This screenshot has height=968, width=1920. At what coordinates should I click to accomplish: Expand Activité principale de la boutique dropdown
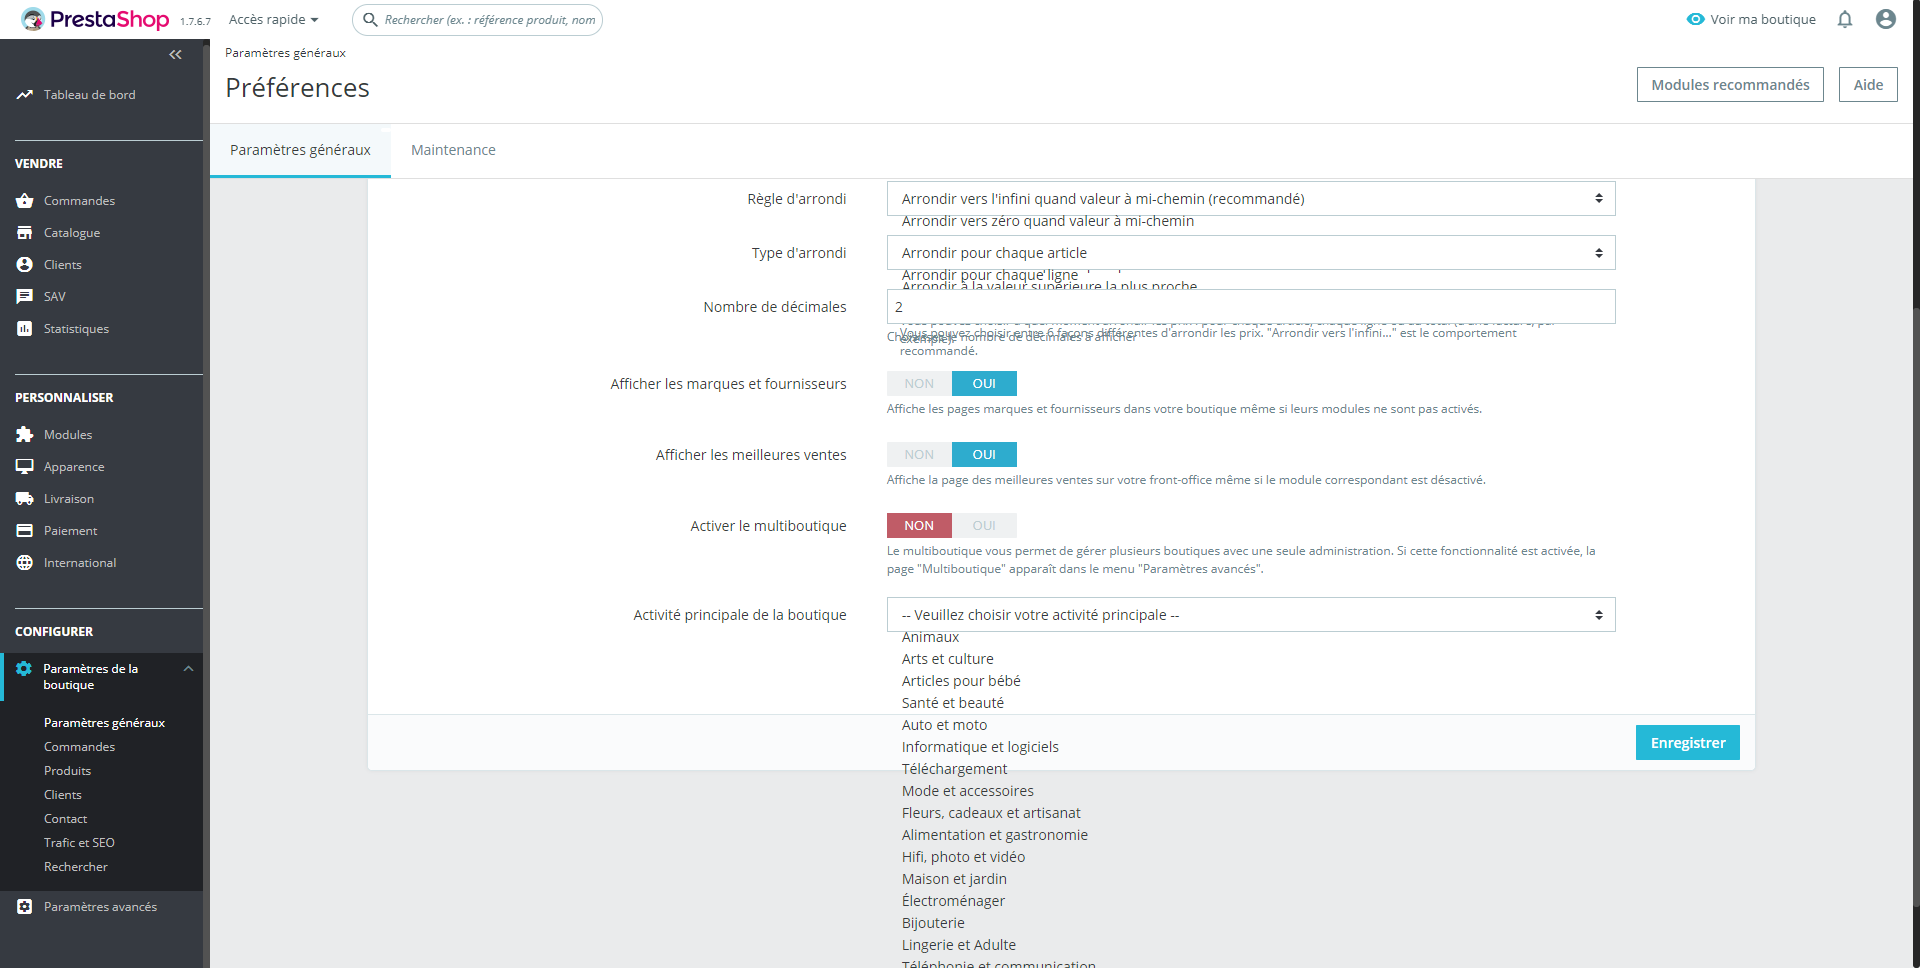pyautogui.click(x=1251, y=615)
